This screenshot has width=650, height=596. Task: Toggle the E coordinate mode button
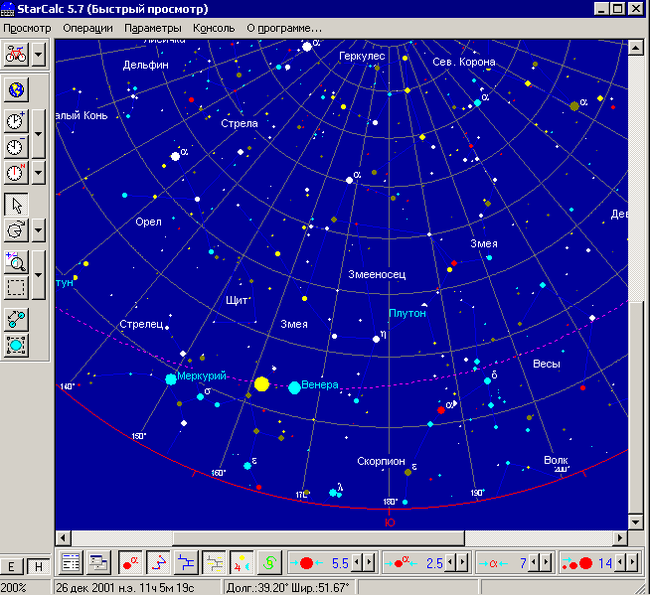(x=11, y=566)
